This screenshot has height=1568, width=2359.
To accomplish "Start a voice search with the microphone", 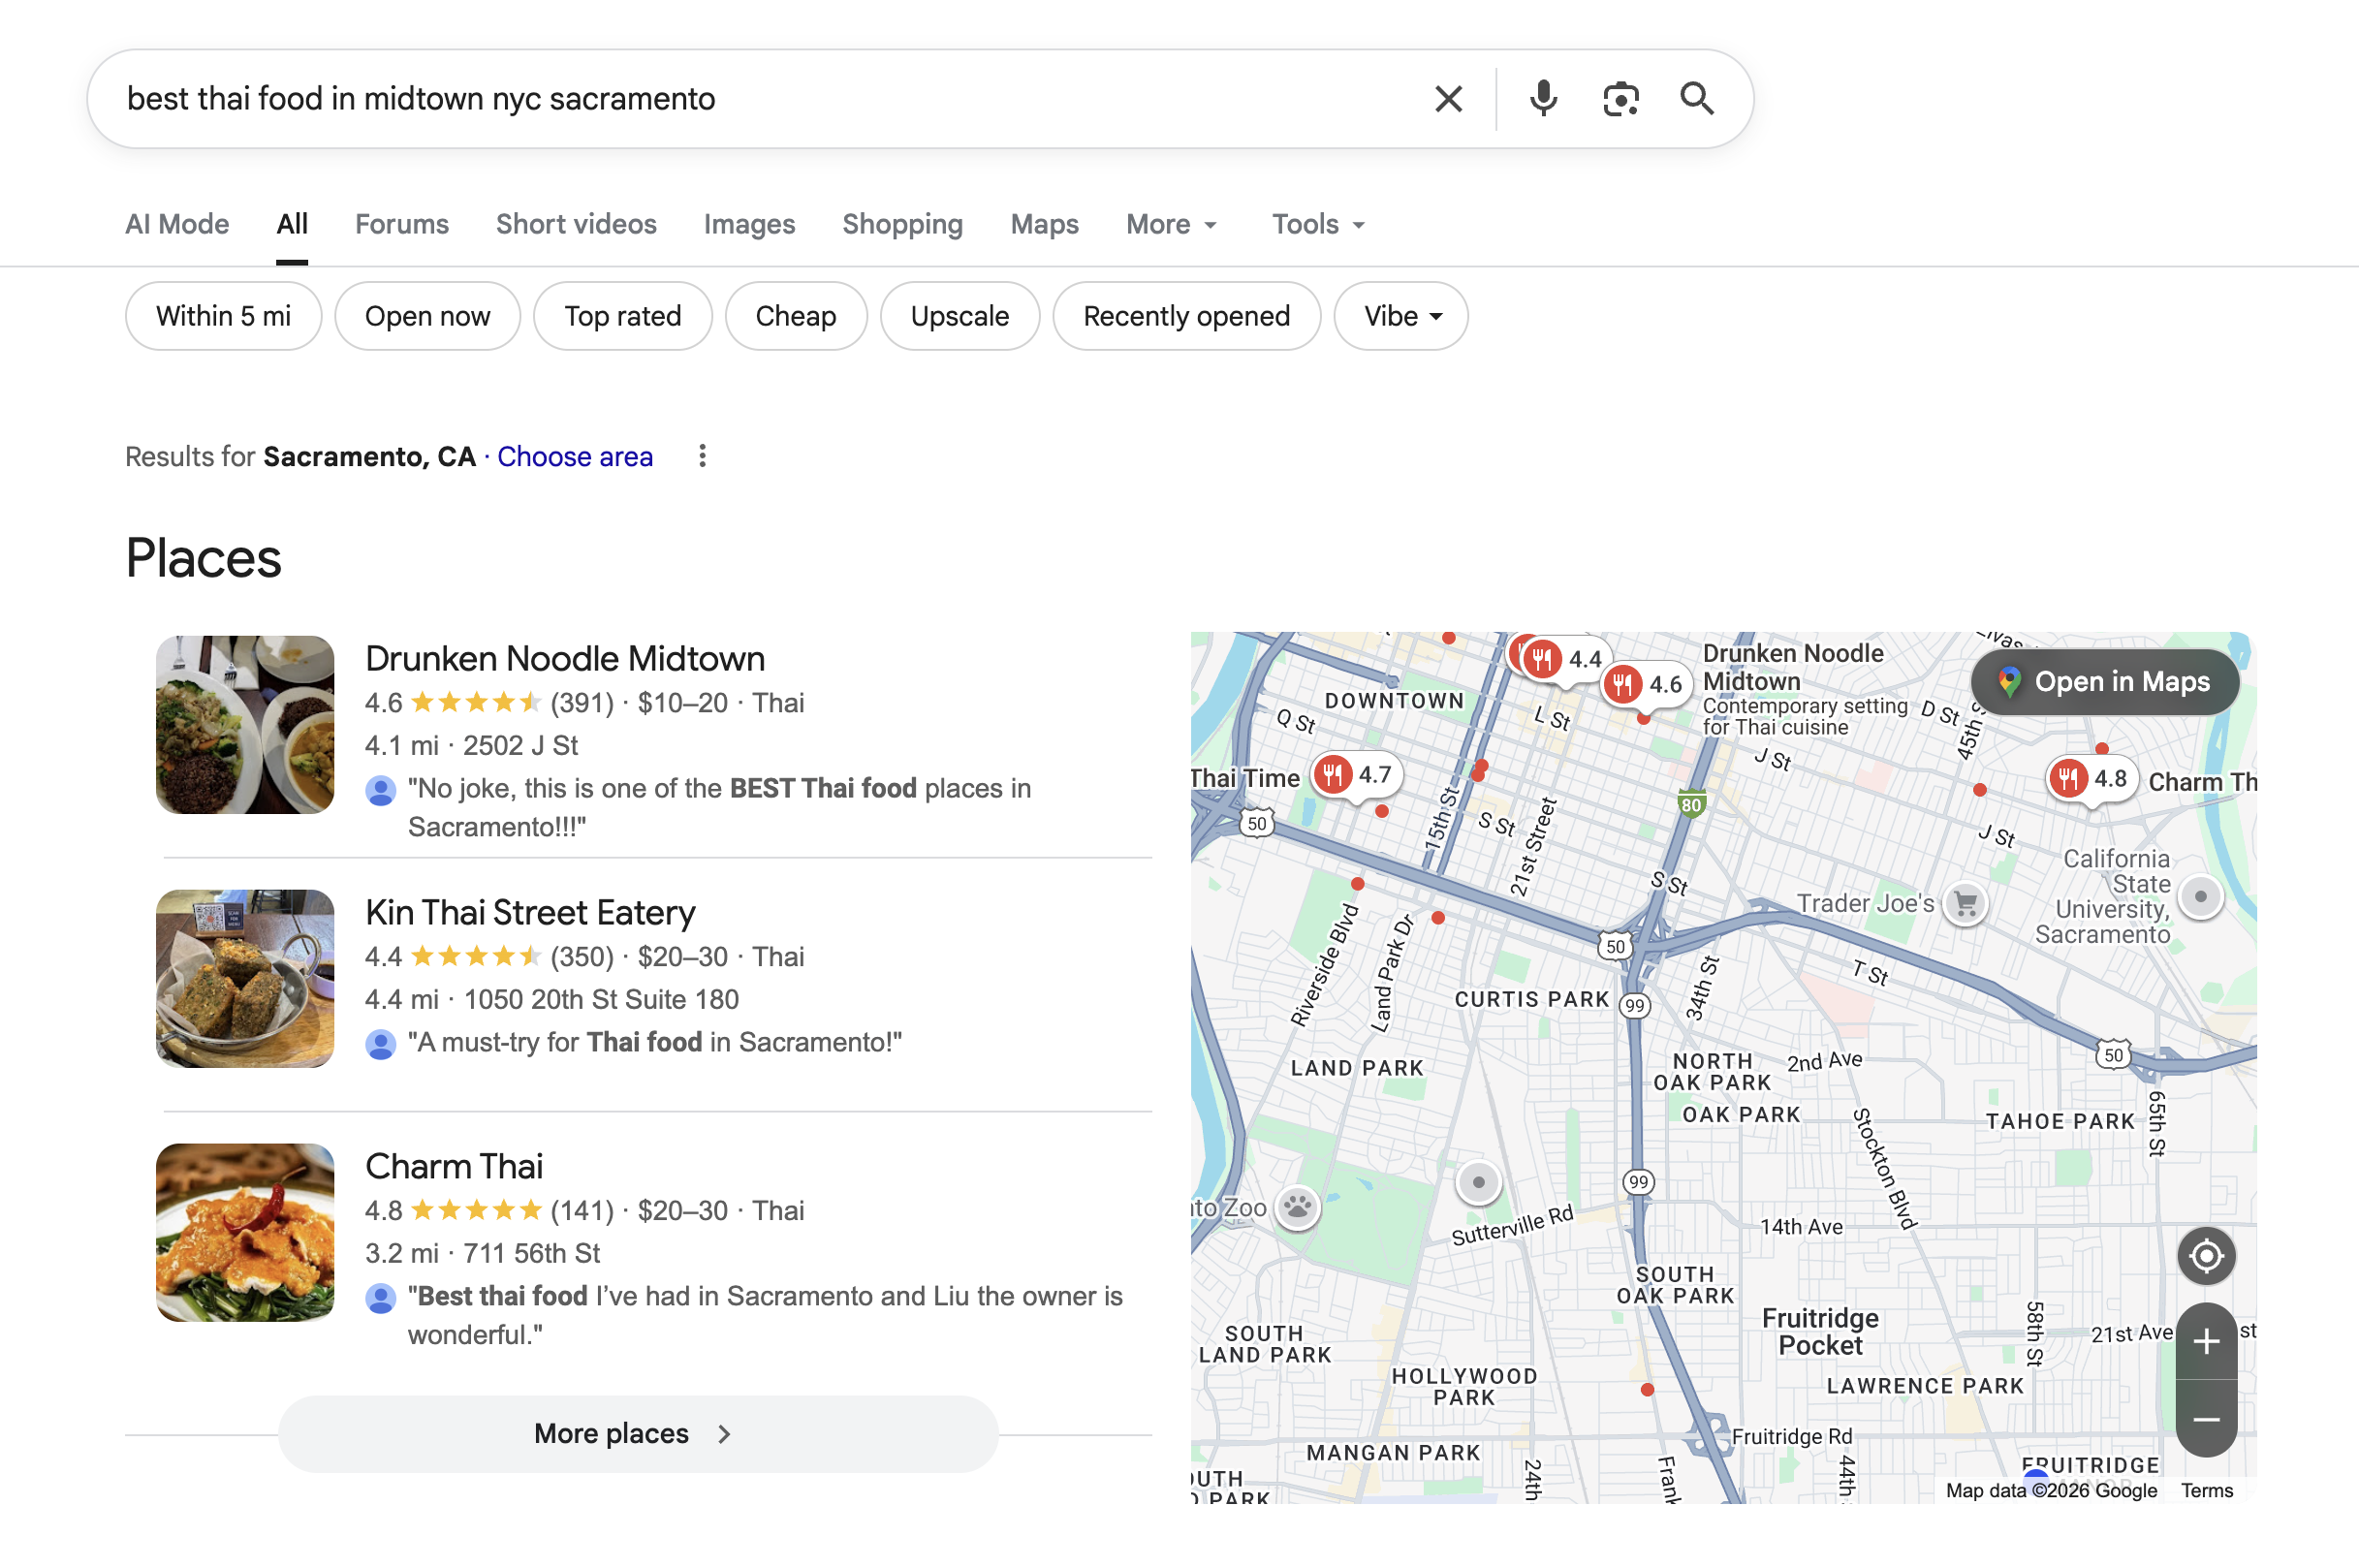I will point(1543,98).
